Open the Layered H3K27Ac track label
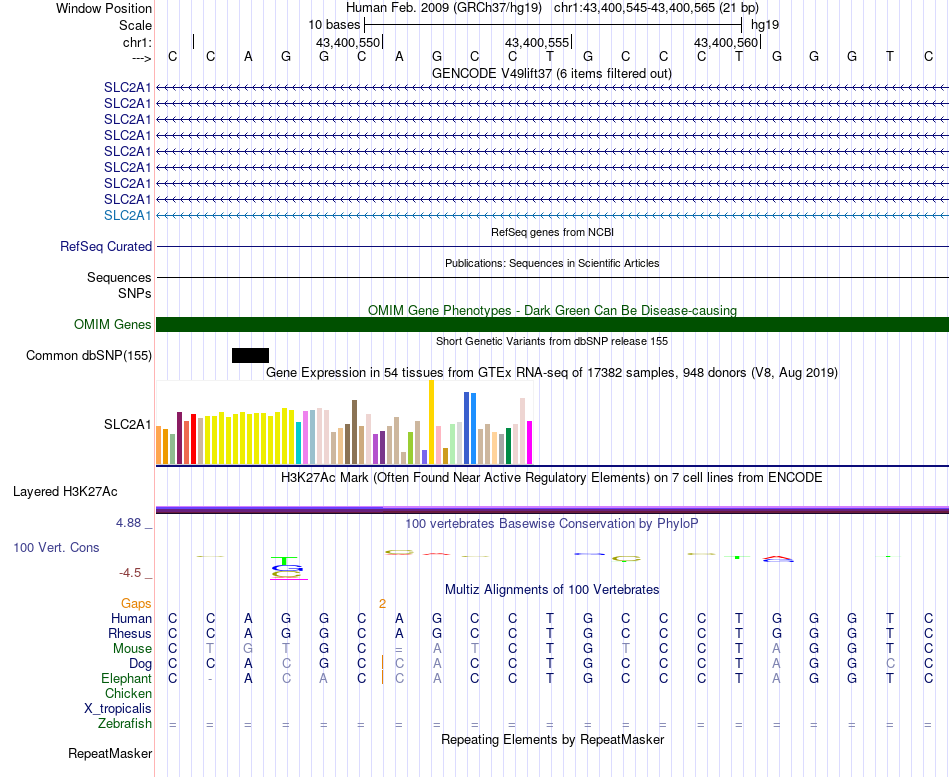This screenshot has width=950, height=777. 65,492
